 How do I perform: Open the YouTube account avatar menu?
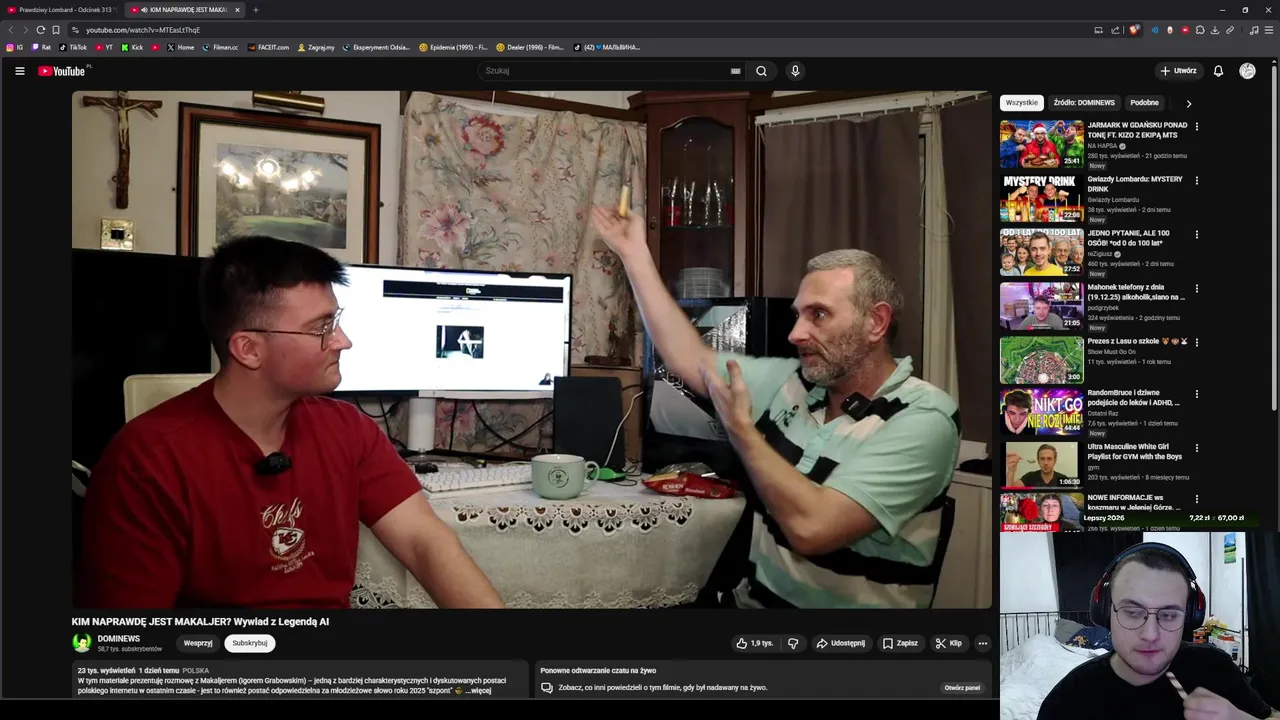pyautogui.click(x=1247, y=71)
